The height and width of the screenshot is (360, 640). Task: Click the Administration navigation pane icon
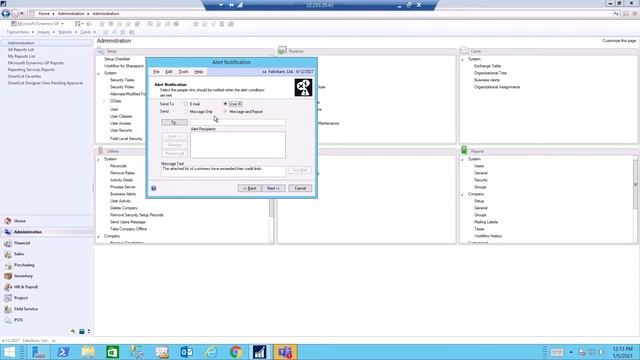8,232
